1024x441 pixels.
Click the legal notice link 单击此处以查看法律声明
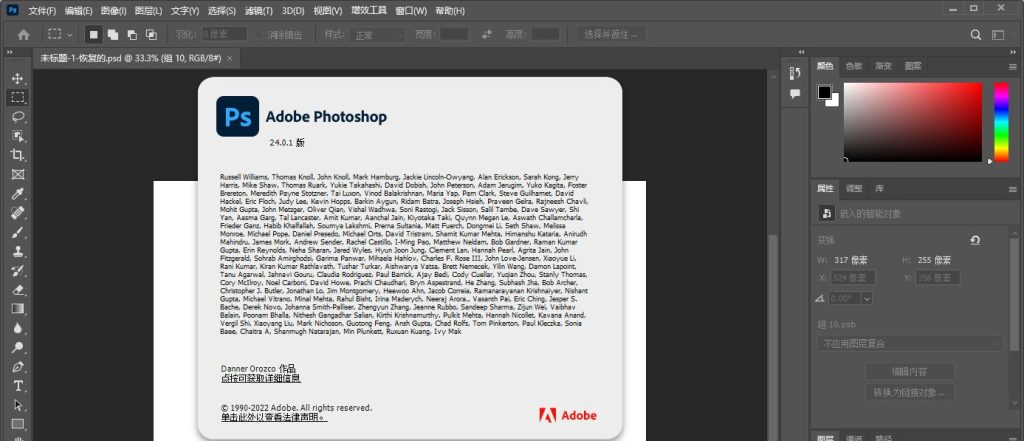[x=274, y=417]
